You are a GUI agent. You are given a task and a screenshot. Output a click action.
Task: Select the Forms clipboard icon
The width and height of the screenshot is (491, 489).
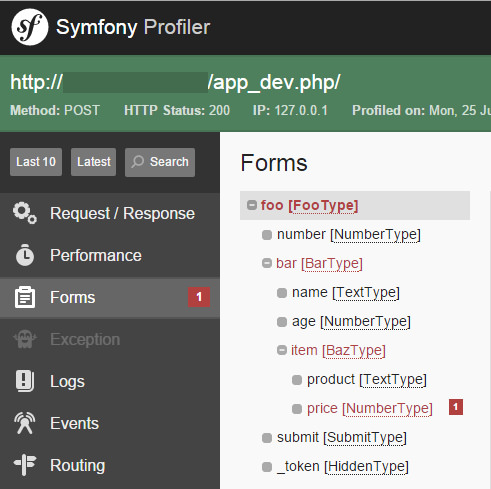pyautogui.click(x=25, y=297)
